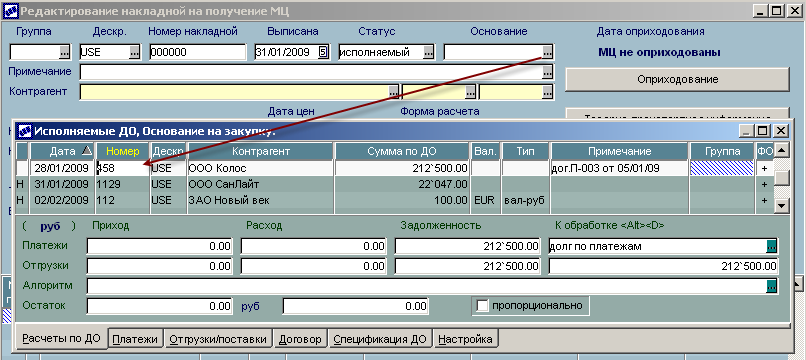
Task: Click the Отгрузки Приход field
Action: click(160, 266)
